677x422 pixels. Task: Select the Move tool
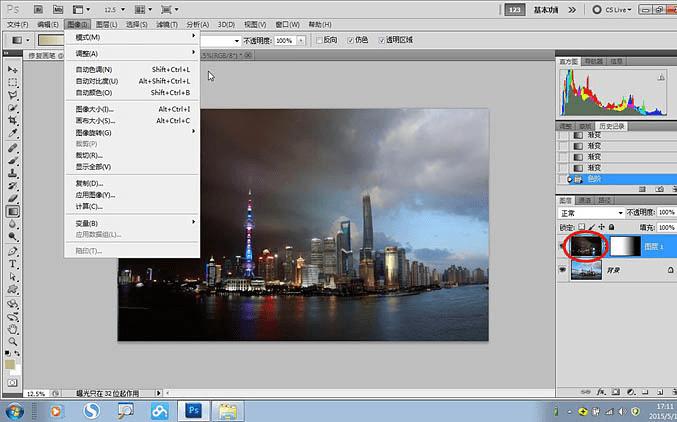coord(13,69)
